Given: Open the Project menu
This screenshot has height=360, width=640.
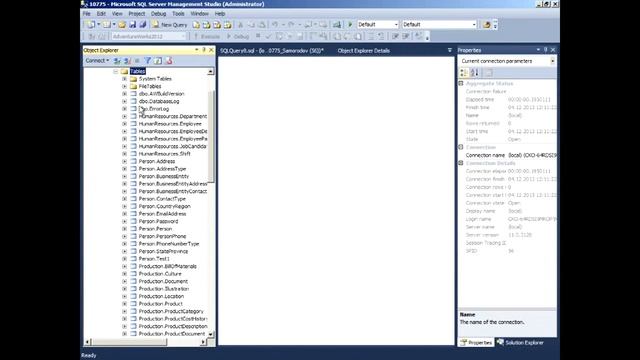Looking at the screenshot, I should 137,13.
